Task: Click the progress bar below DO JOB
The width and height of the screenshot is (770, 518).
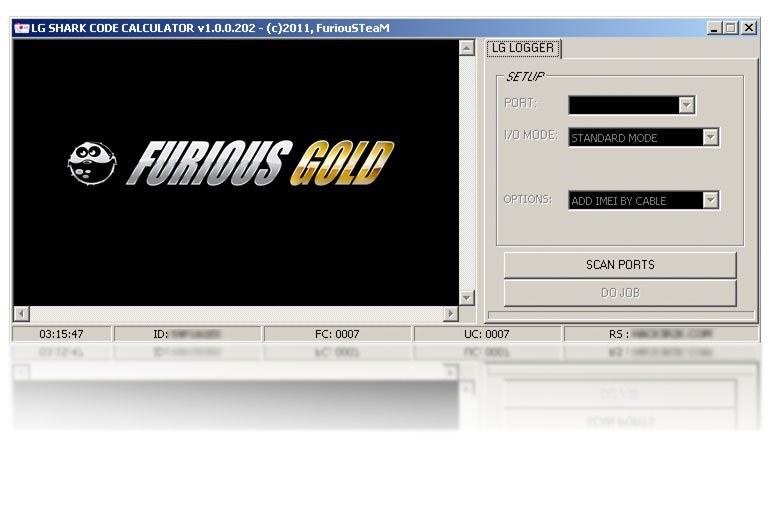Action: [620, 316]
